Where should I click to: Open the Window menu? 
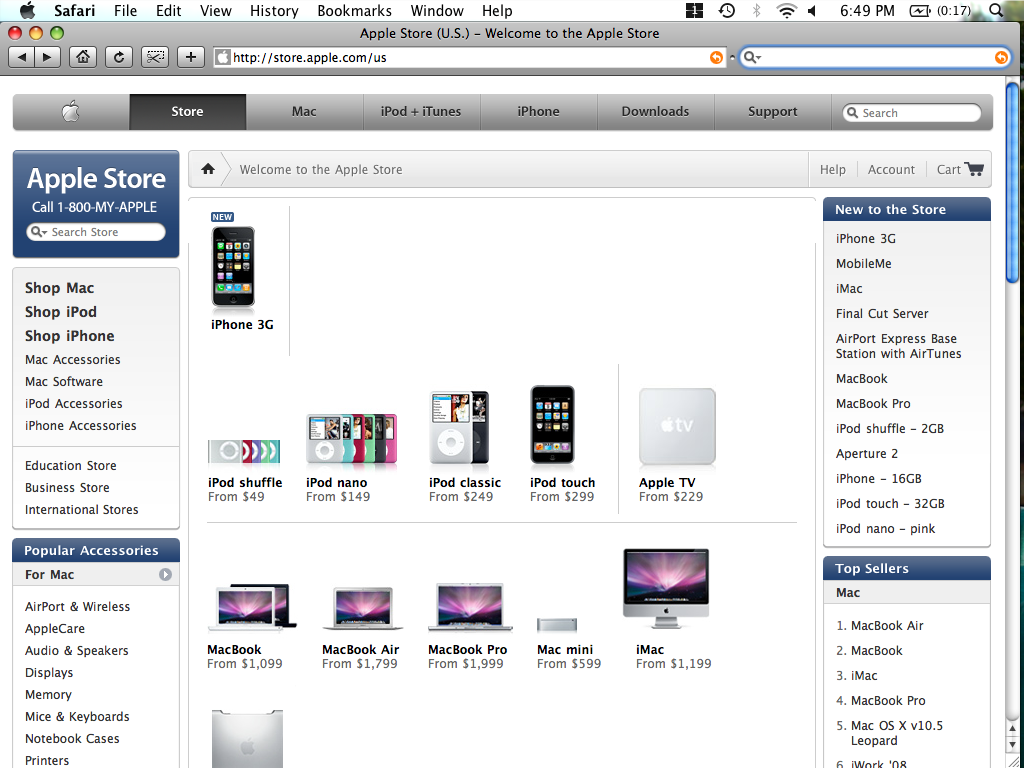pos(437,10)
